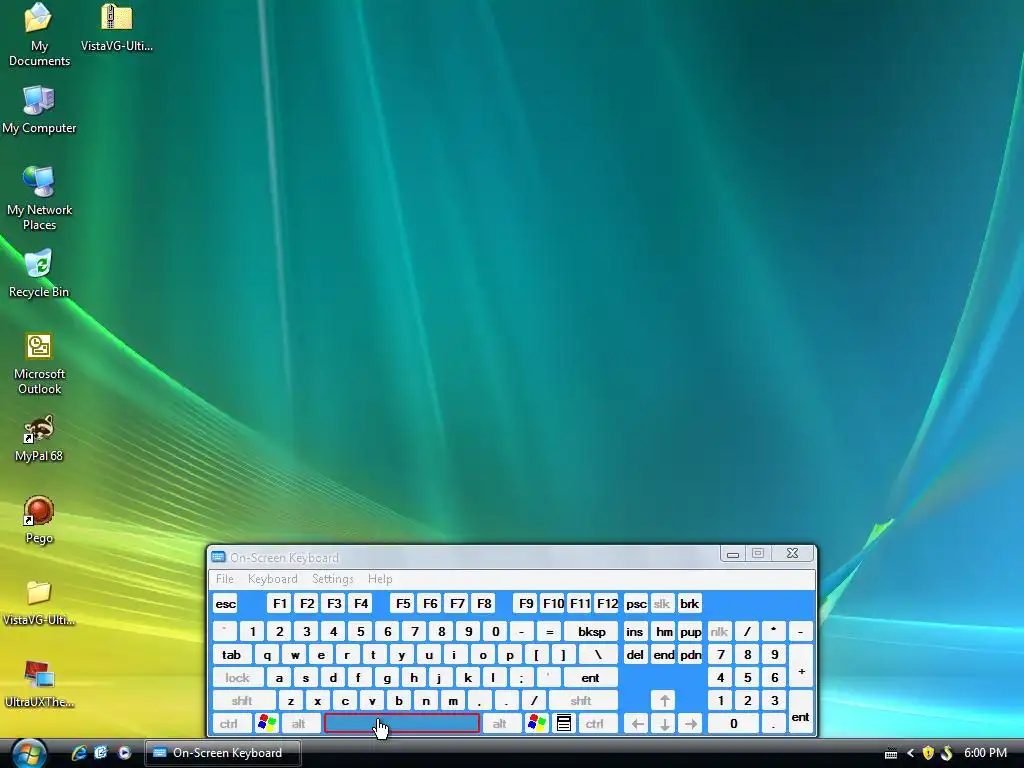Click the clock showing 6:00 PM
Image resolution: width=1024 pixels, height=768 pixels.
pos(985,753)
